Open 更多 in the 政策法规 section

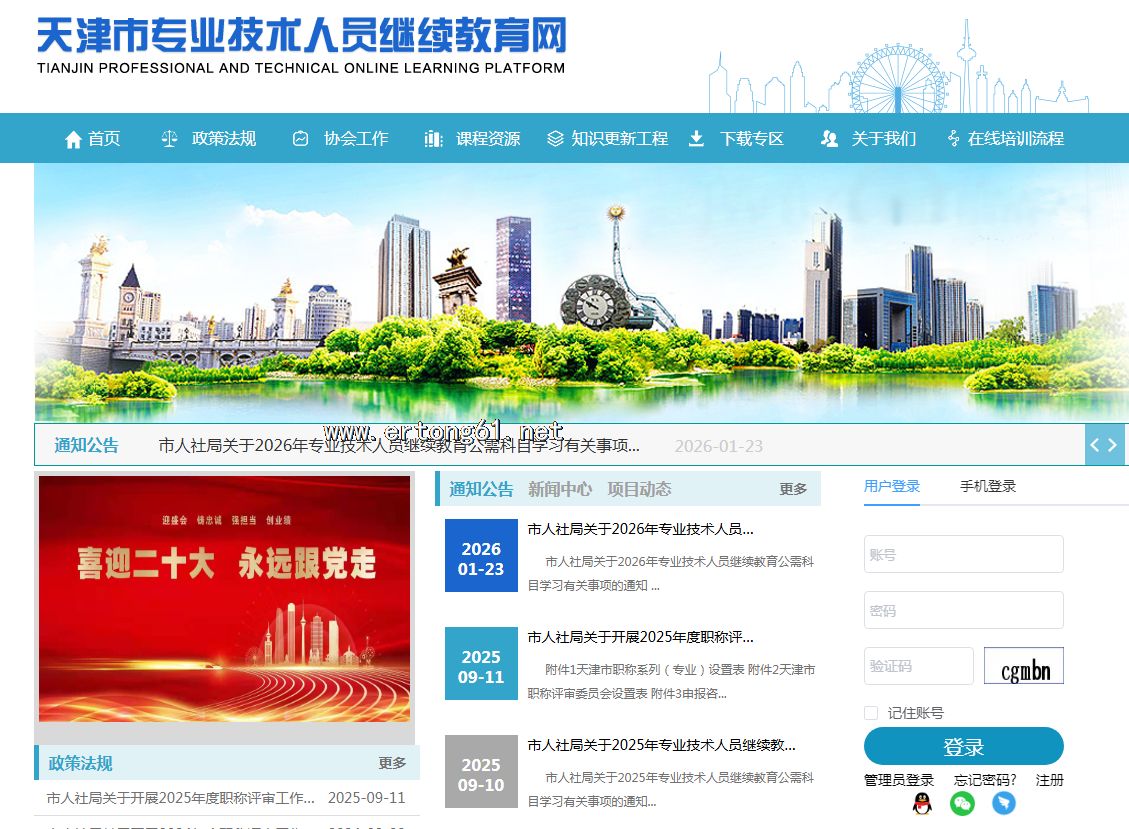392,763
